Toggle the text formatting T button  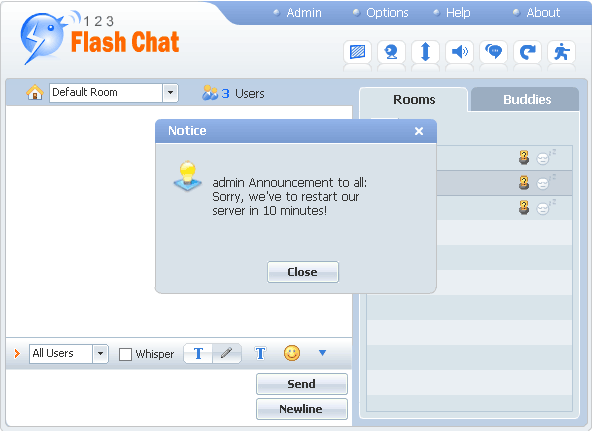click(x=198, y=353)
